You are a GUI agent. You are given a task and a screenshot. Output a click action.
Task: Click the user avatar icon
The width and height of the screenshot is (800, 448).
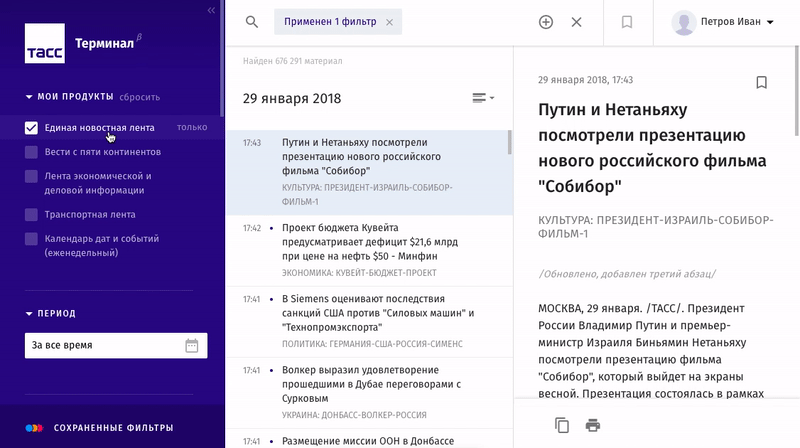[x=684, y=22]
